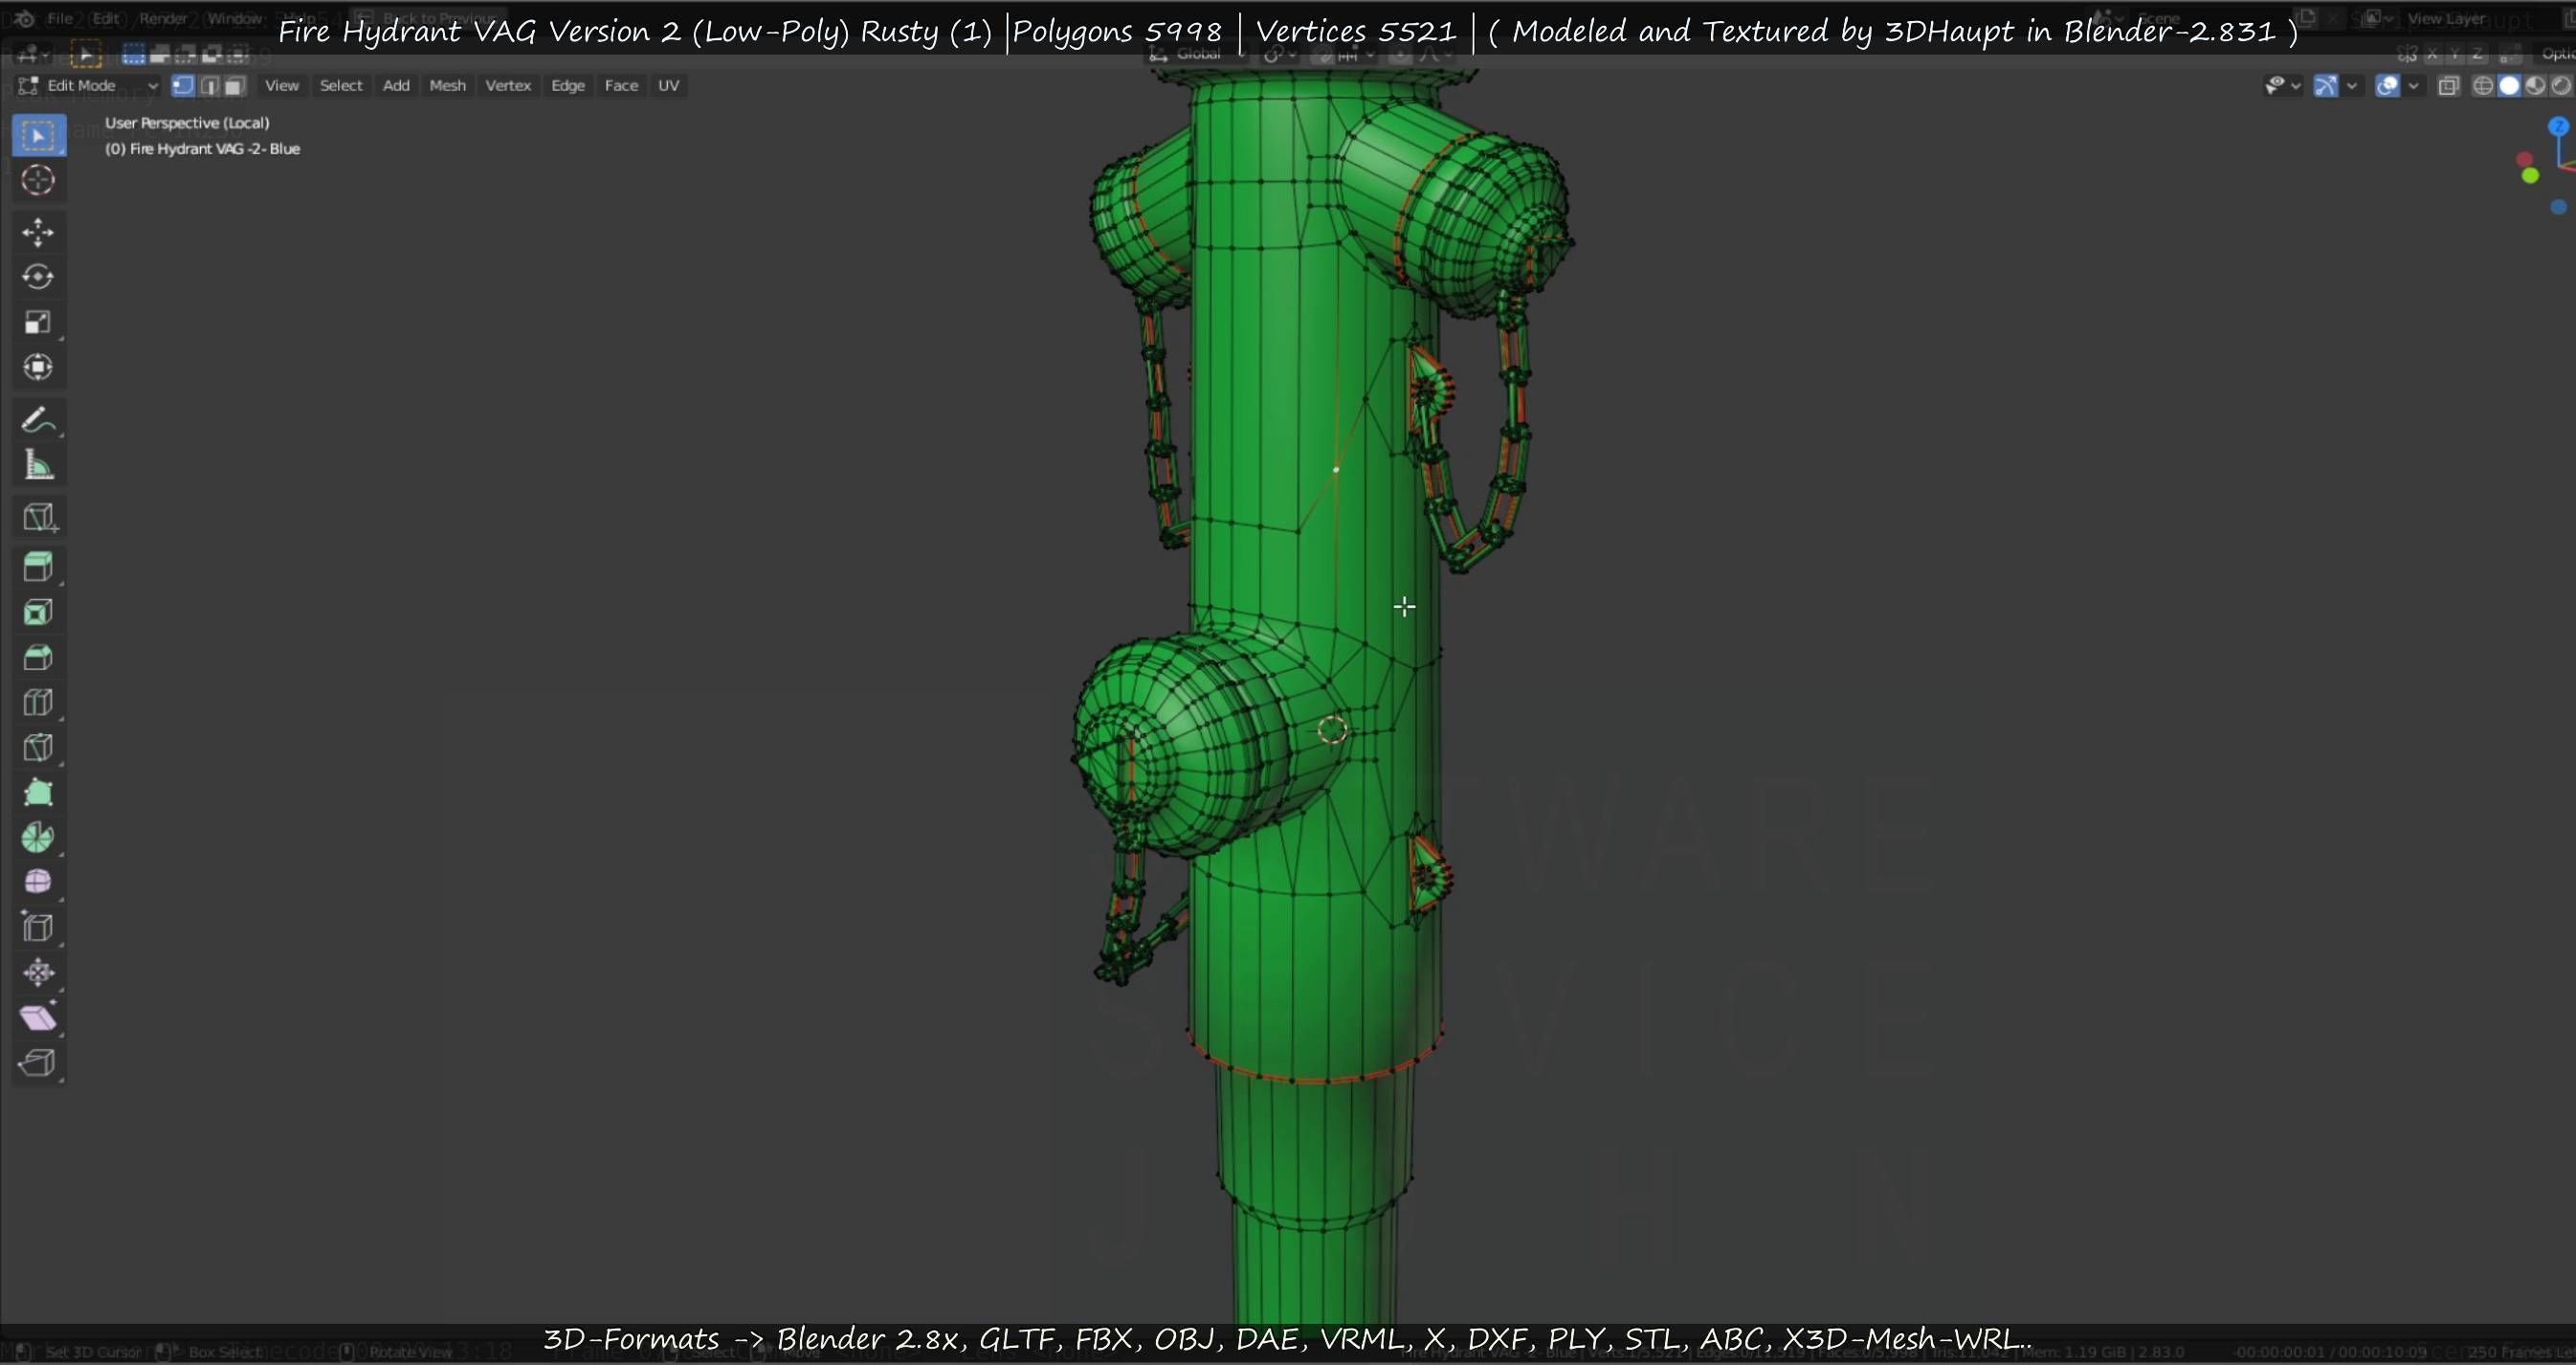Open the Face menu
This screenshot has width=2576, height=1365.
pyautogui.click(x=621, y=86)
